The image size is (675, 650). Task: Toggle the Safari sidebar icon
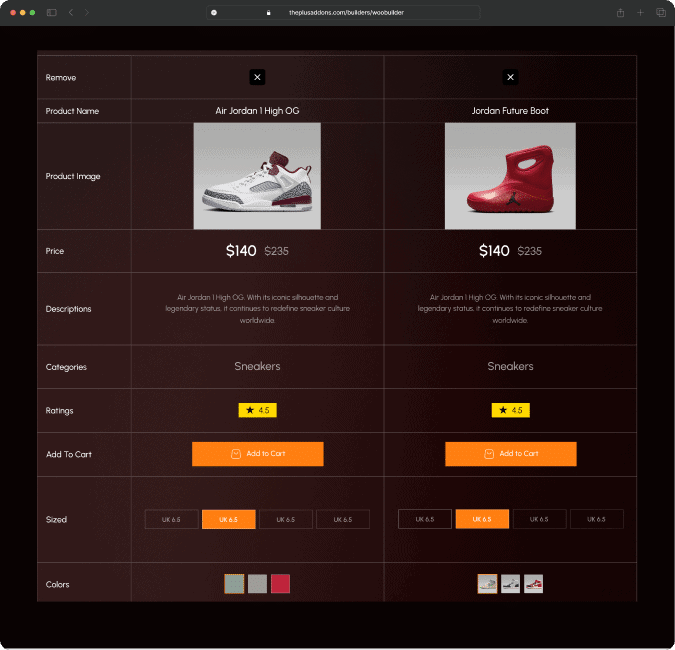(x=51, y=12)
